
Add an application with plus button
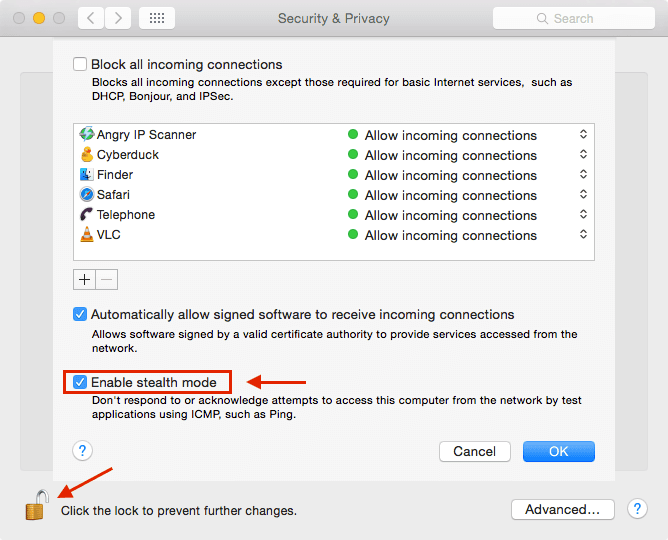point(84,279)
